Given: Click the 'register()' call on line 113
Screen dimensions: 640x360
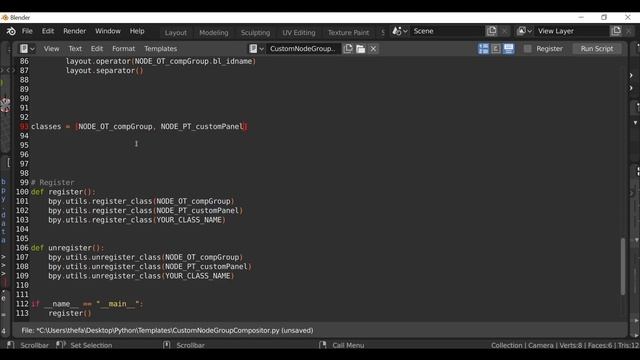Looking at the screenshot, I should (70, 313).
